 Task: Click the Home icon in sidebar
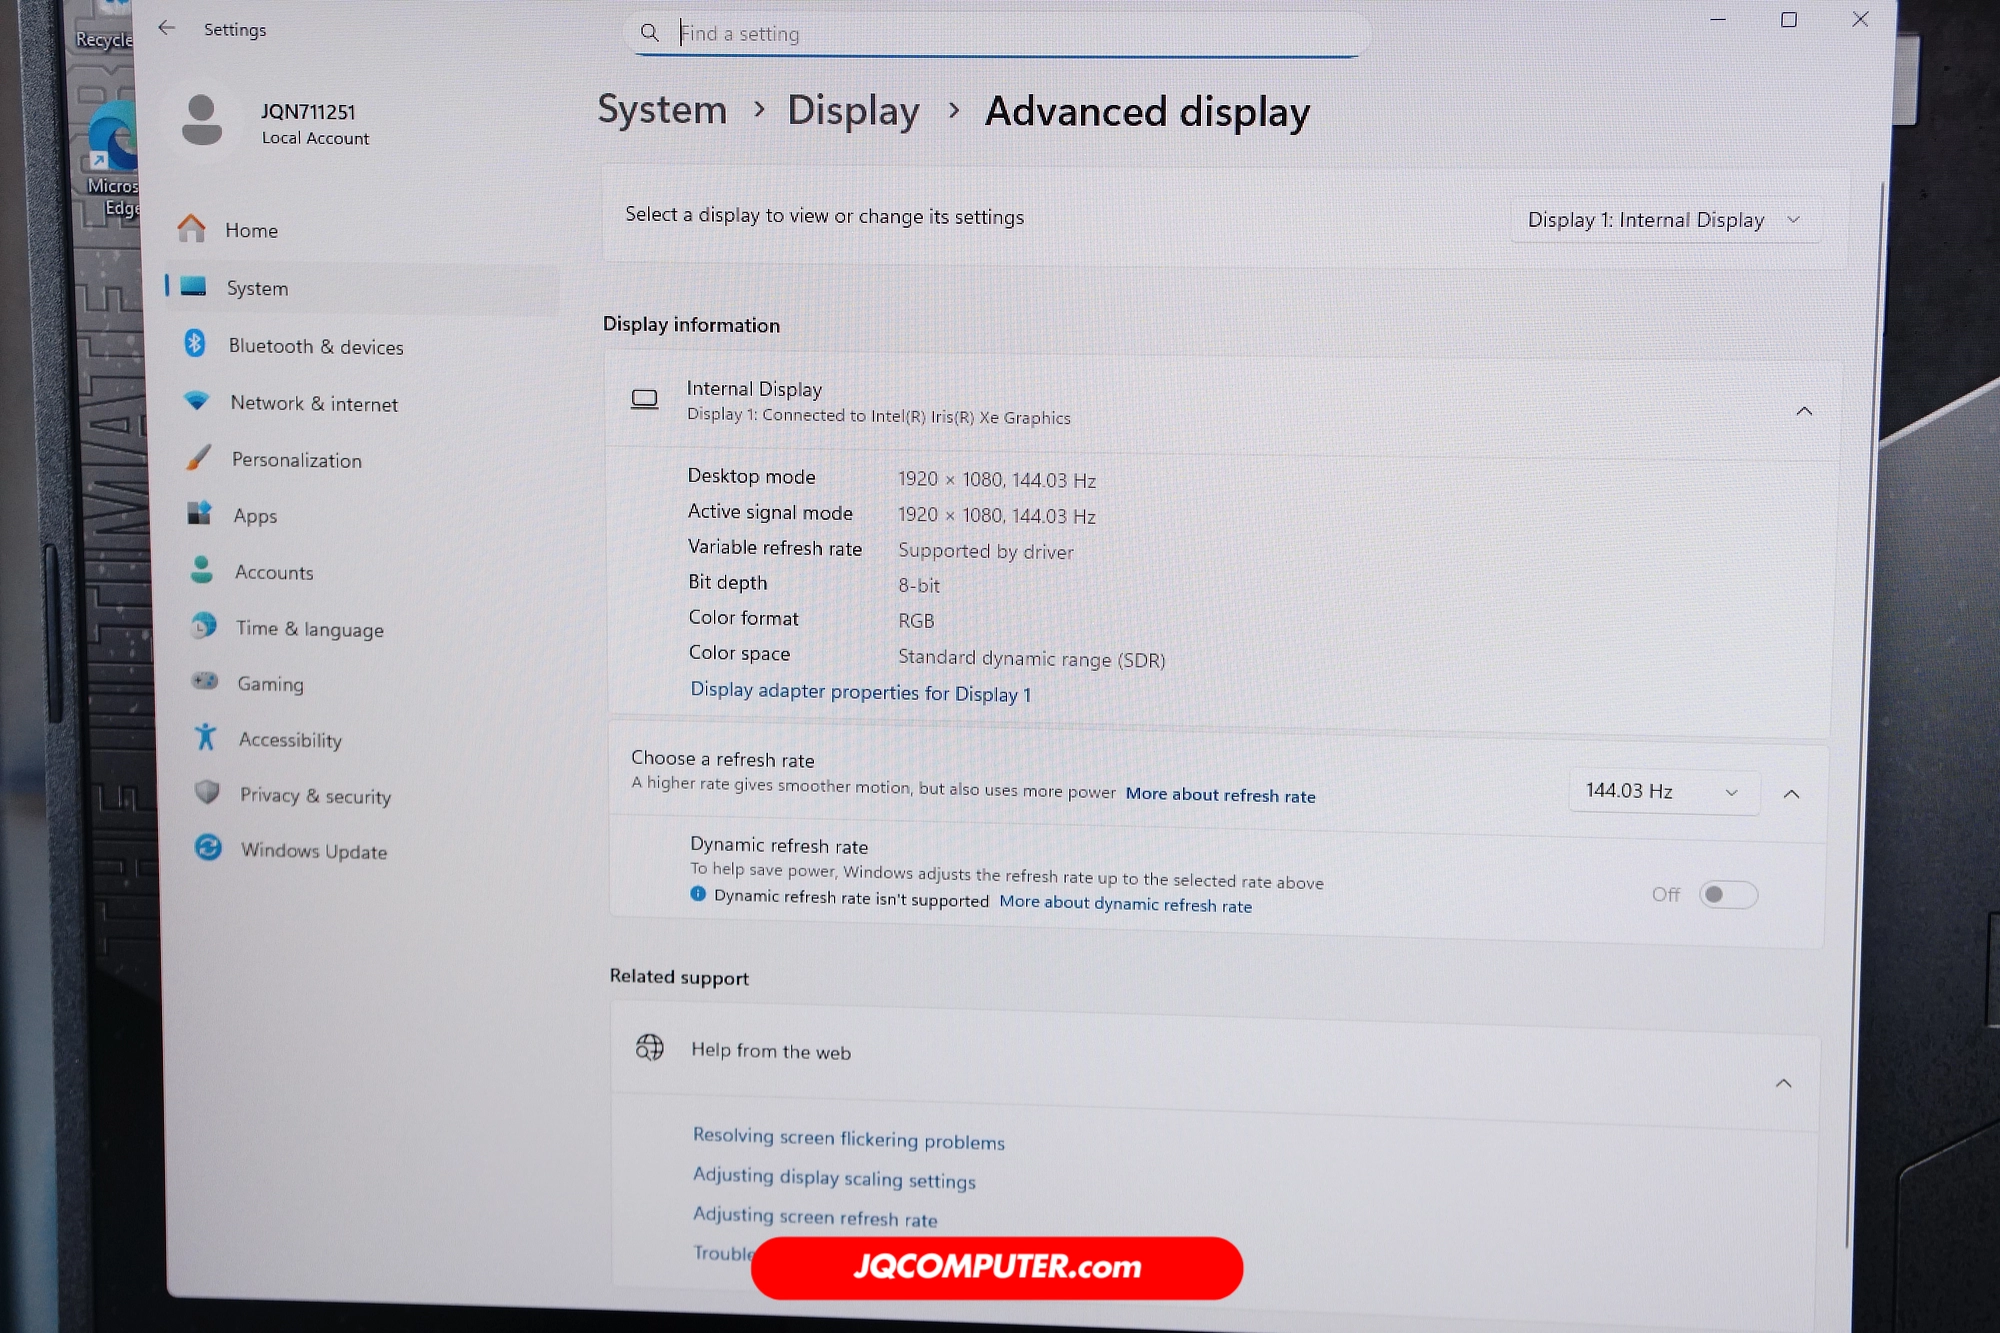tap(191, 229)
